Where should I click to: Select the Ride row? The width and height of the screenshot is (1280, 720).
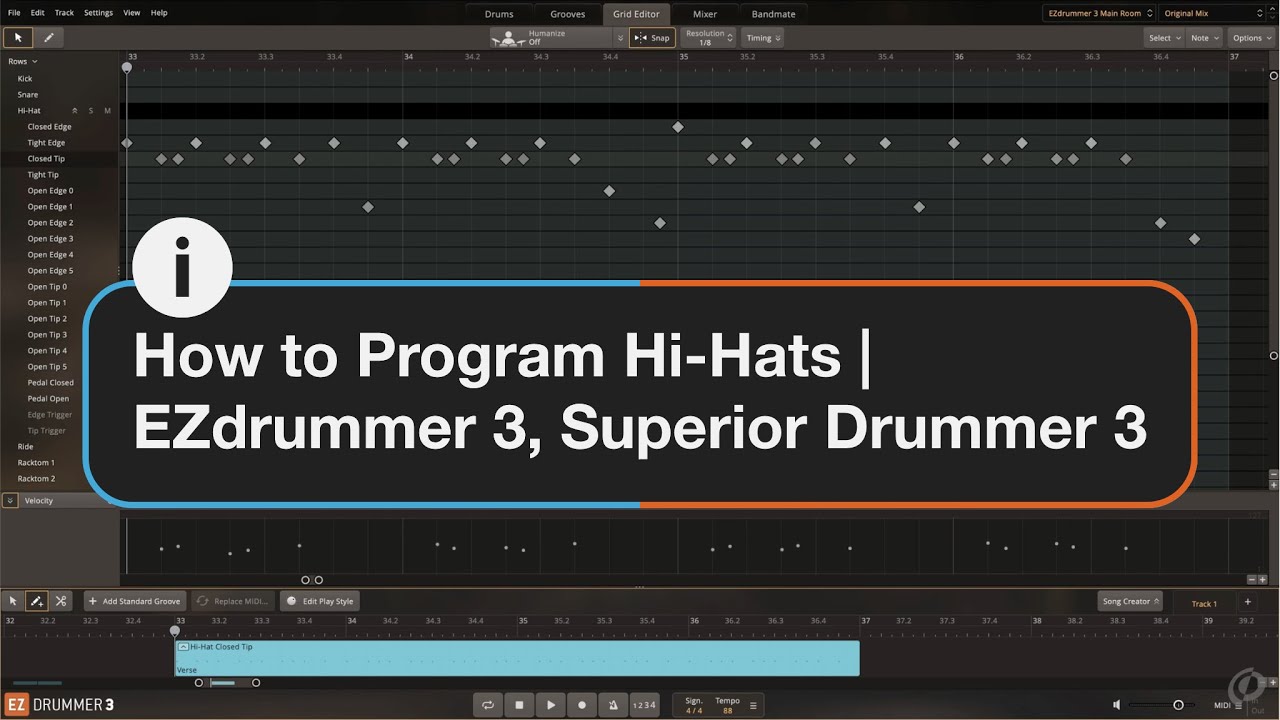pos(25,446)
